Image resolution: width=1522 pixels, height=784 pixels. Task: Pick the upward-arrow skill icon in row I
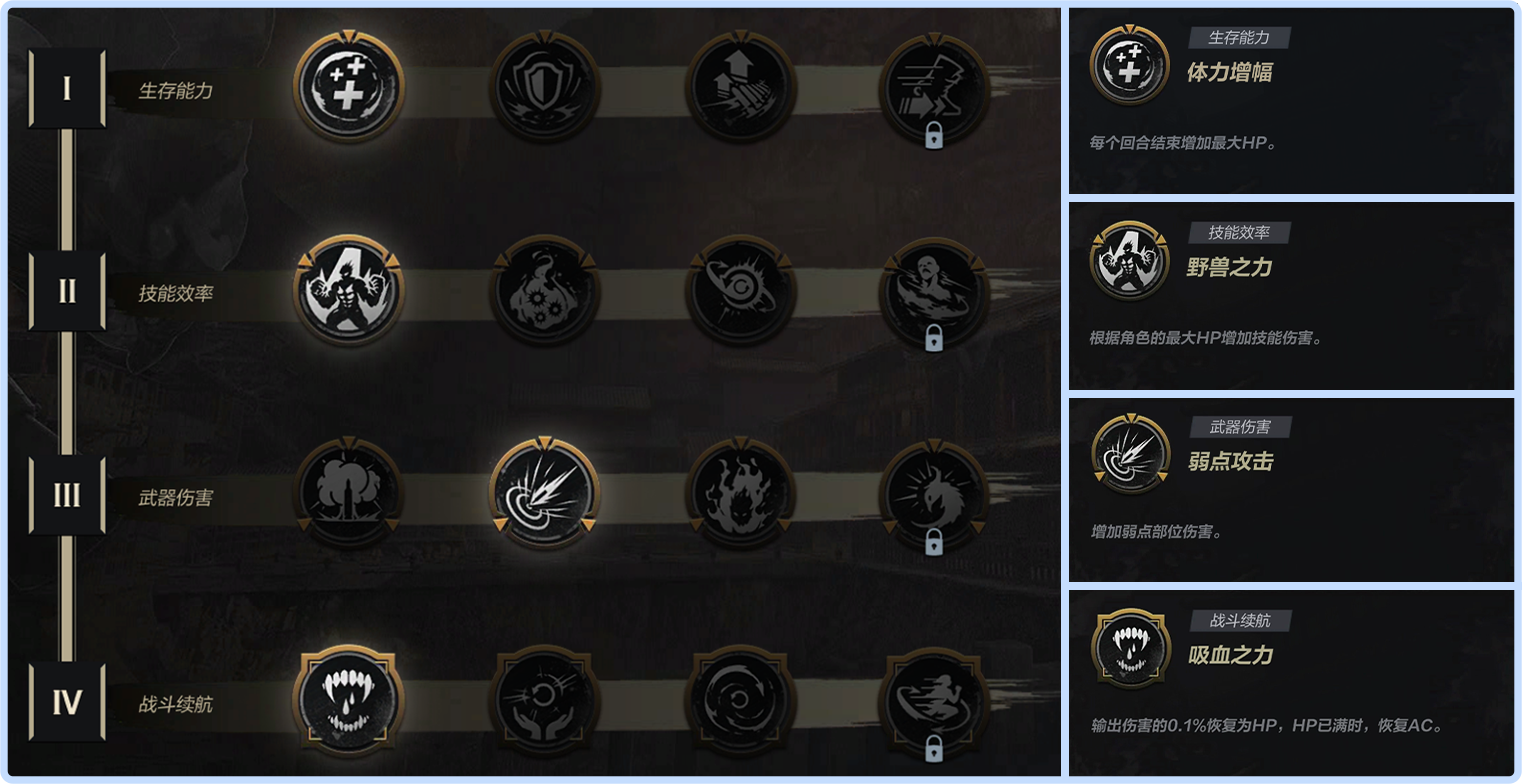pos(740,86)
